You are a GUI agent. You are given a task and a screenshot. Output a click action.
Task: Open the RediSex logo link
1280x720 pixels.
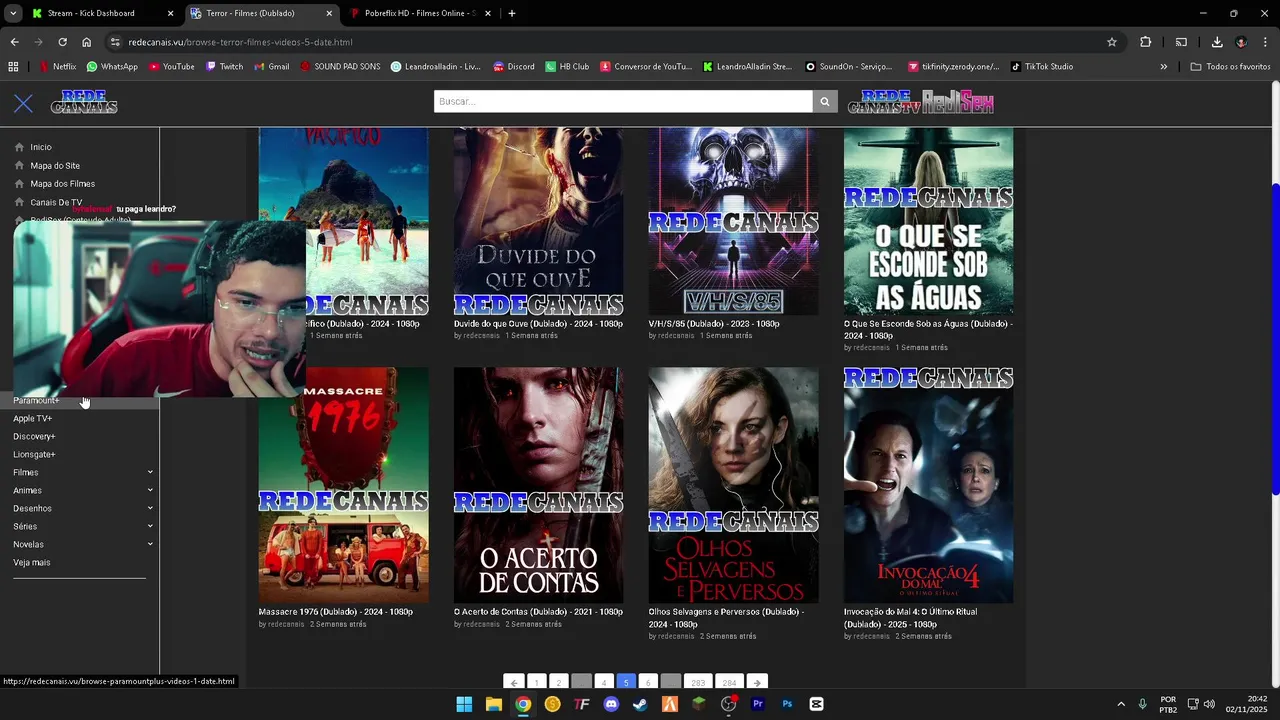coord(958,102)
